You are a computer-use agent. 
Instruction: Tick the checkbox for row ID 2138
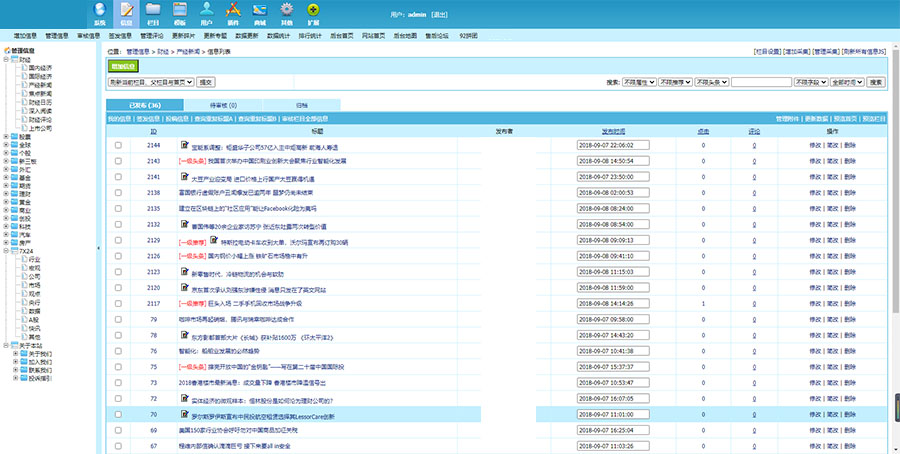point(118,193)
